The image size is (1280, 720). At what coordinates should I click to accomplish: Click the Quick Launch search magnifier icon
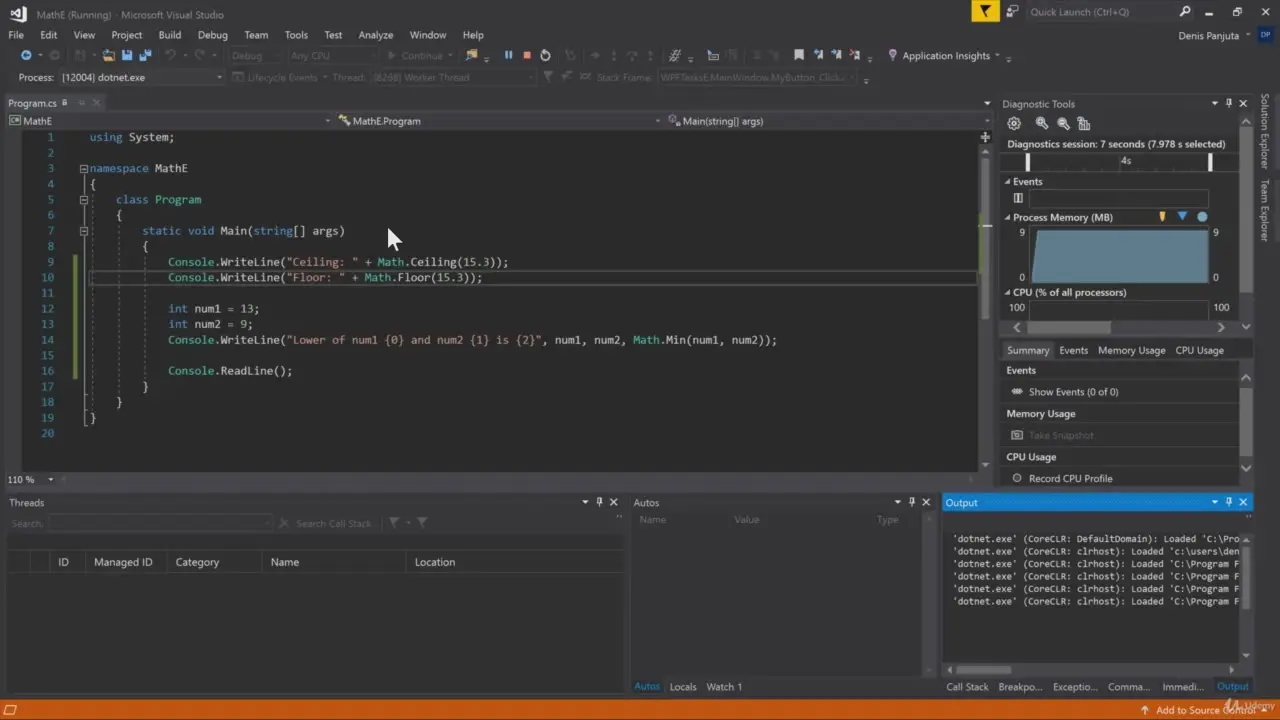click(1185, 12)
